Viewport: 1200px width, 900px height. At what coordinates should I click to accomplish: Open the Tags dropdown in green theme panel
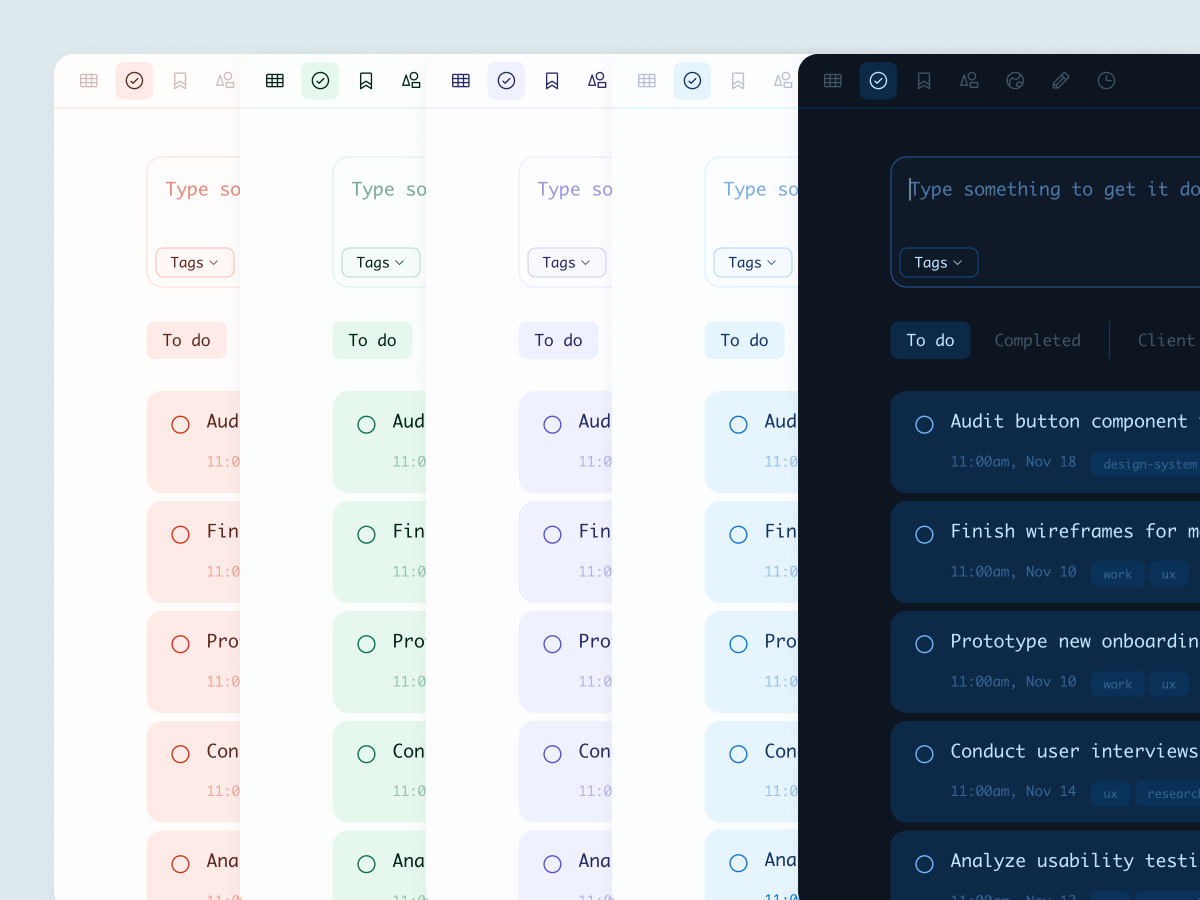pos(380,263)
